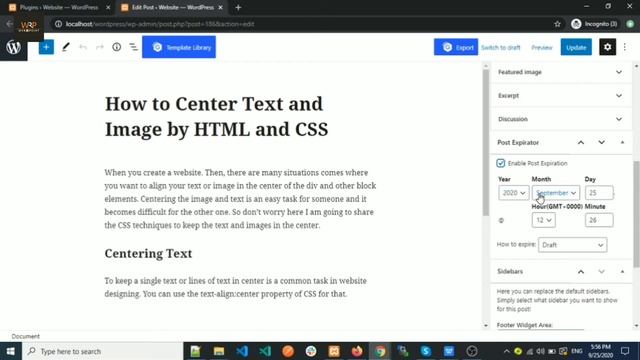Click the first intro paragraph text
This screenshot has height=360, width=640.
(x=240, y=199)
